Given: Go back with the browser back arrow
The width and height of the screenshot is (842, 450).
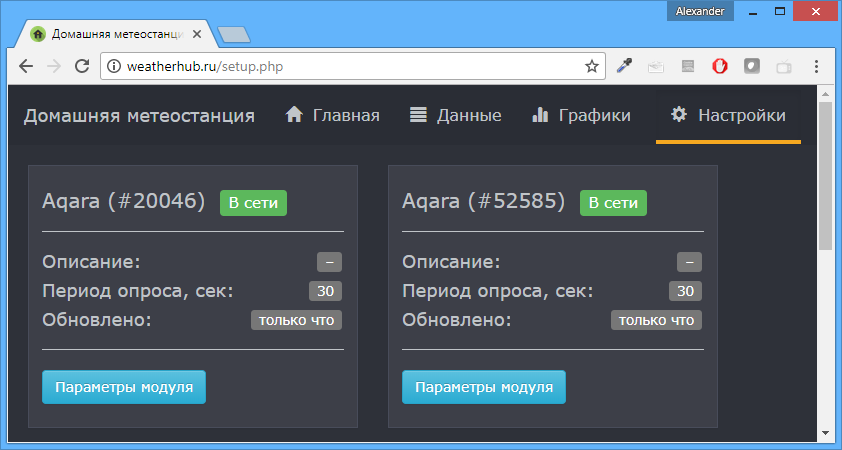Looking at the screenshot, I should (26, 66).
